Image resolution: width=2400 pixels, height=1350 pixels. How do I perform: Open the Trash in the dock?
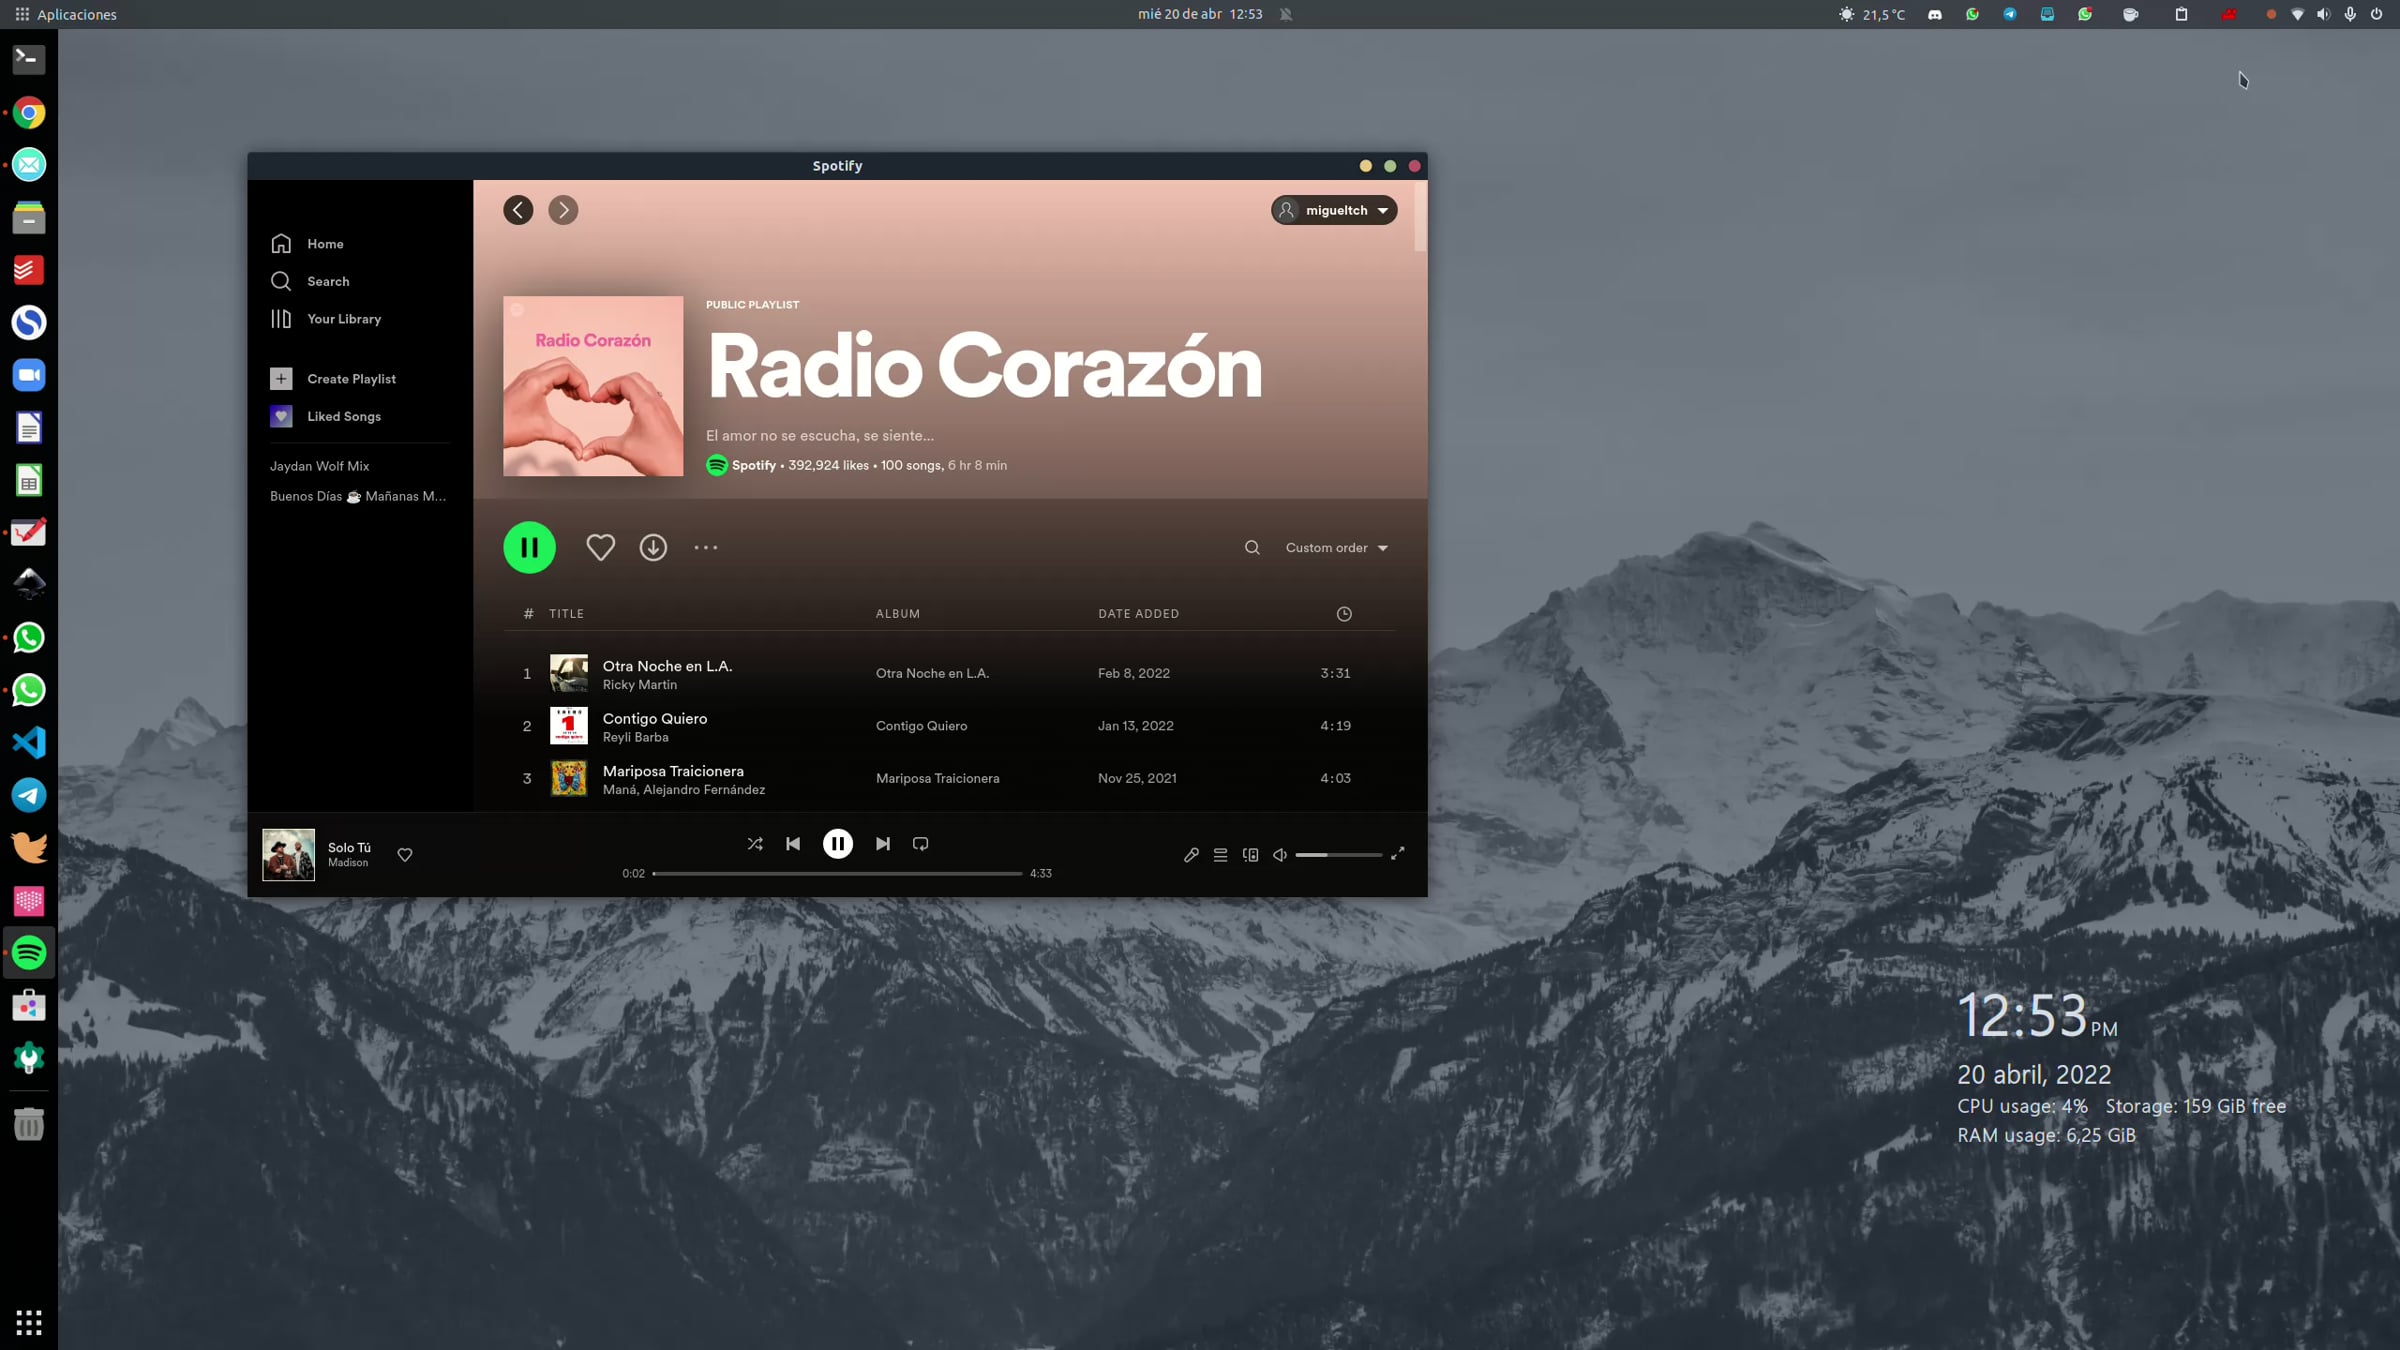coord(29,1124)
